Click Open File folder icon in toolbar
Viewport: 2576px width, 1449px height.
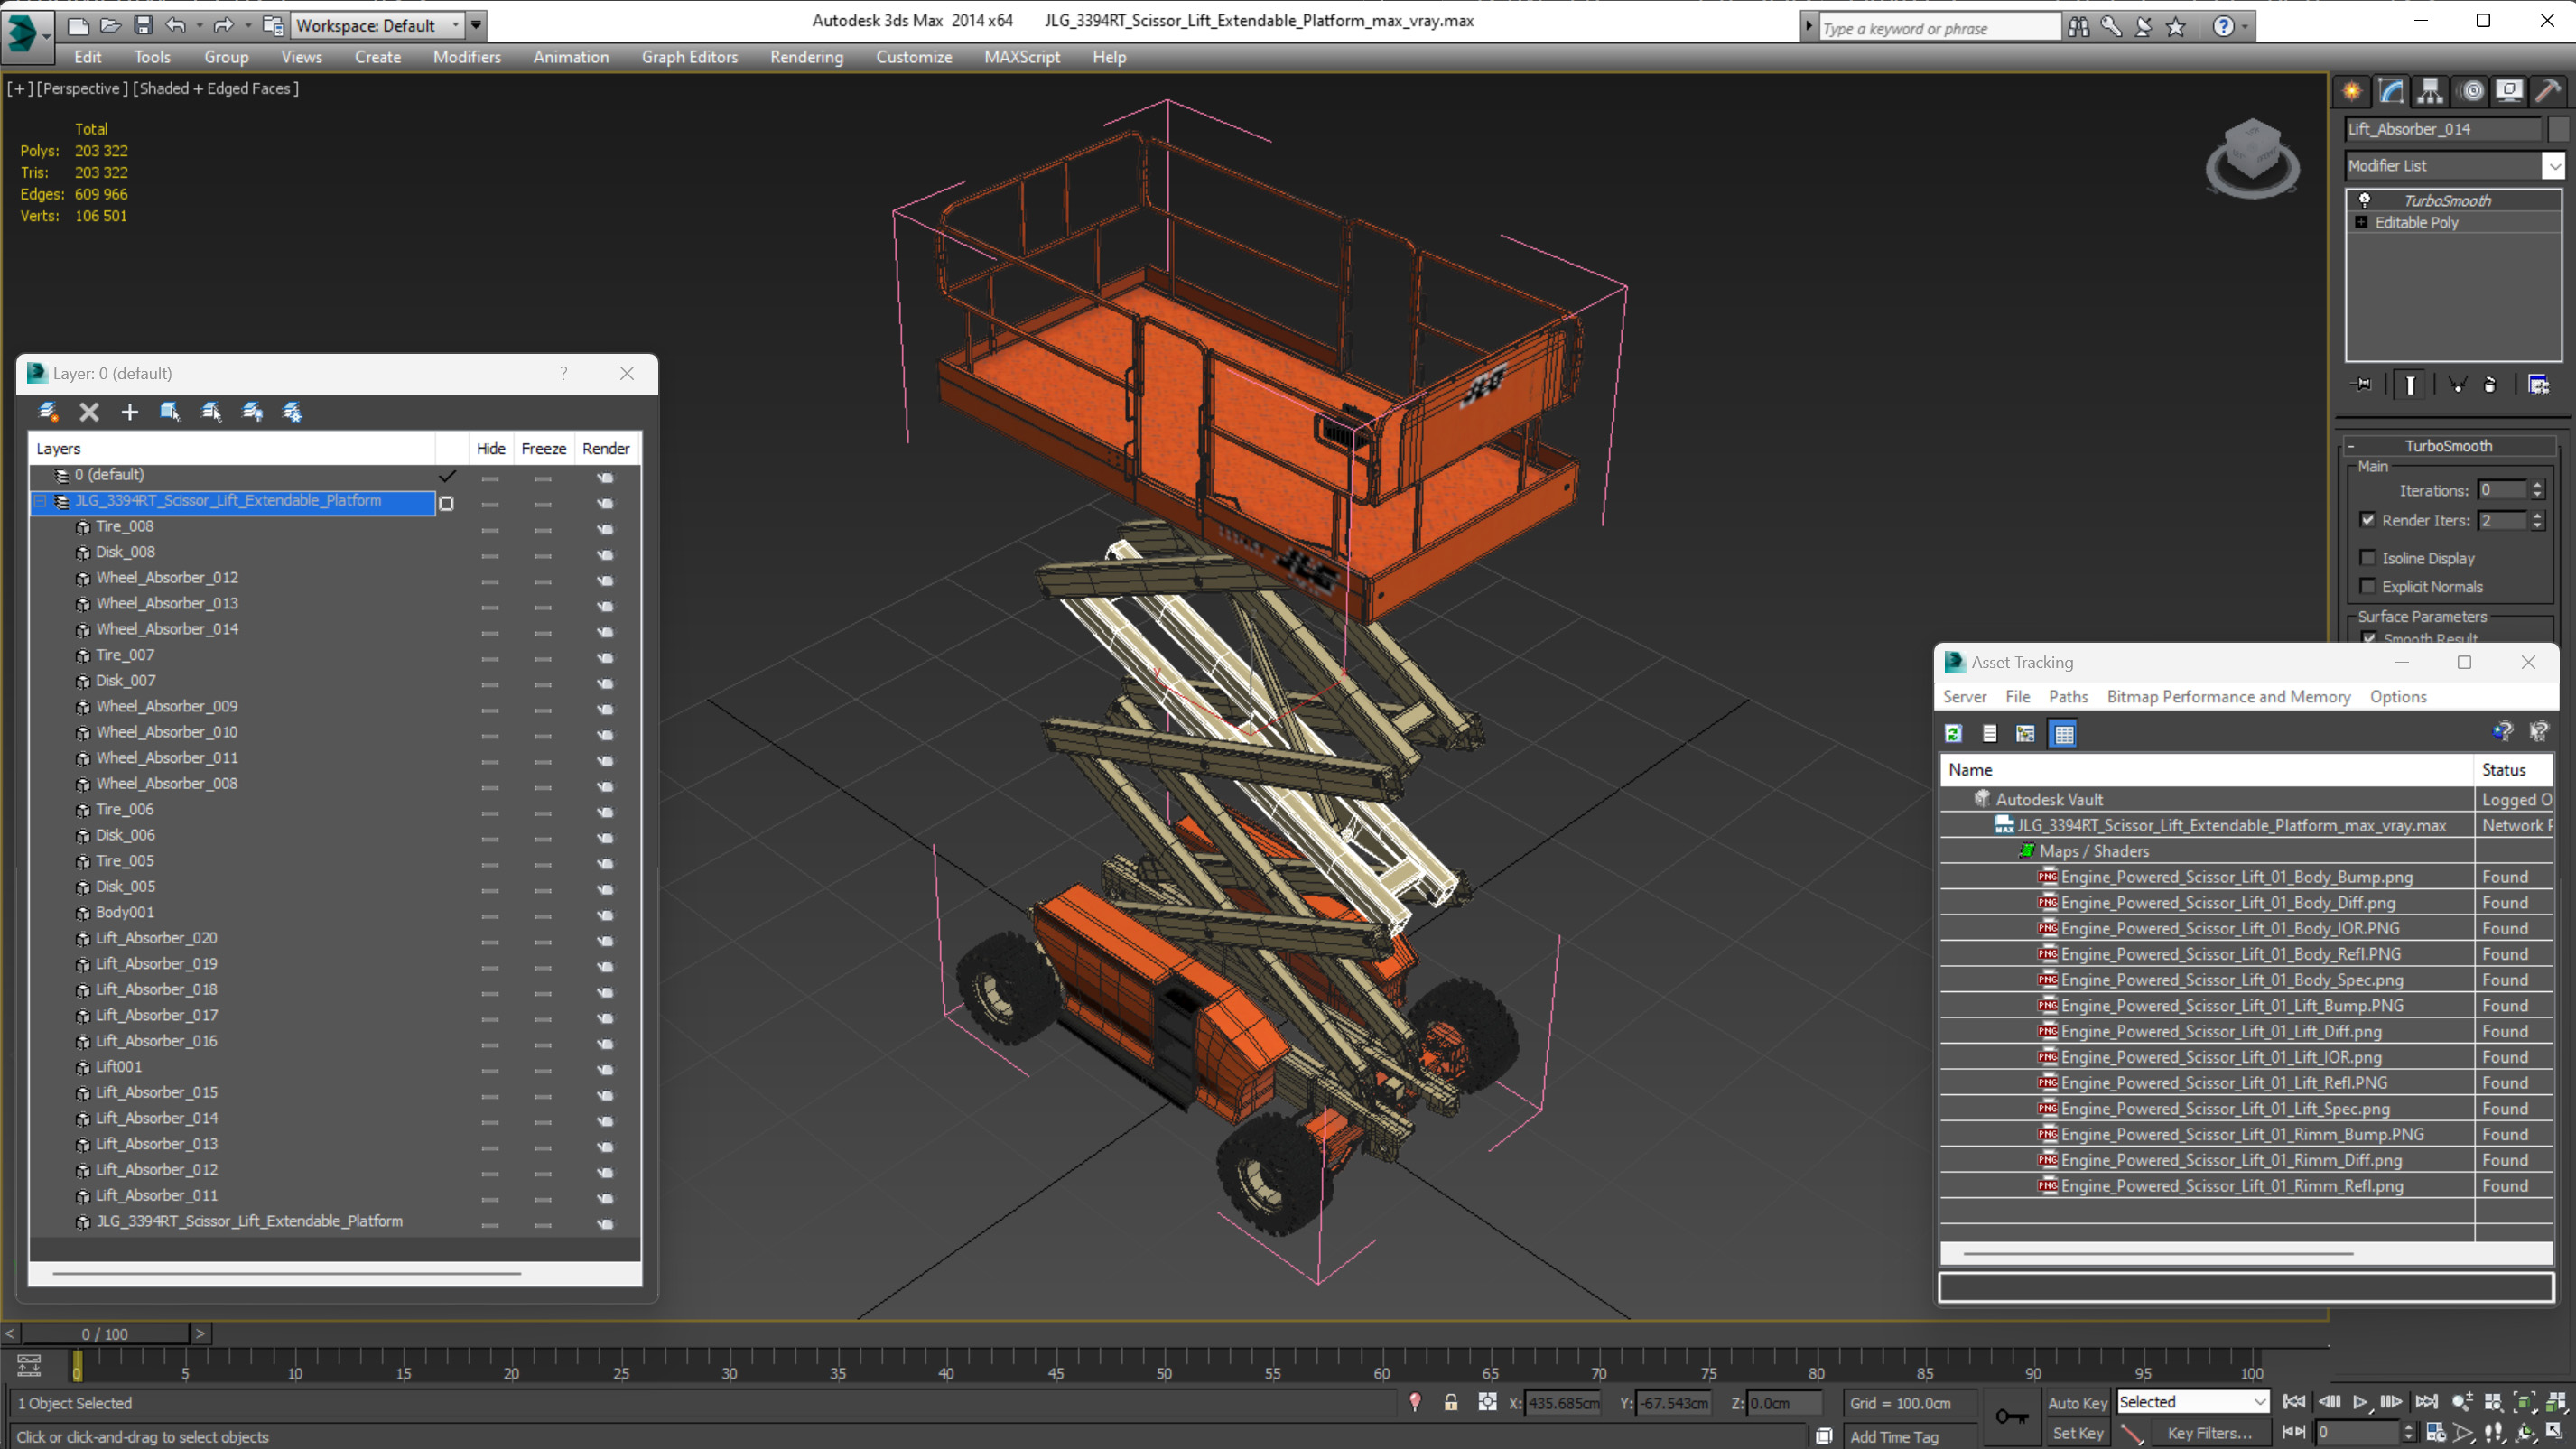point(110,25)
